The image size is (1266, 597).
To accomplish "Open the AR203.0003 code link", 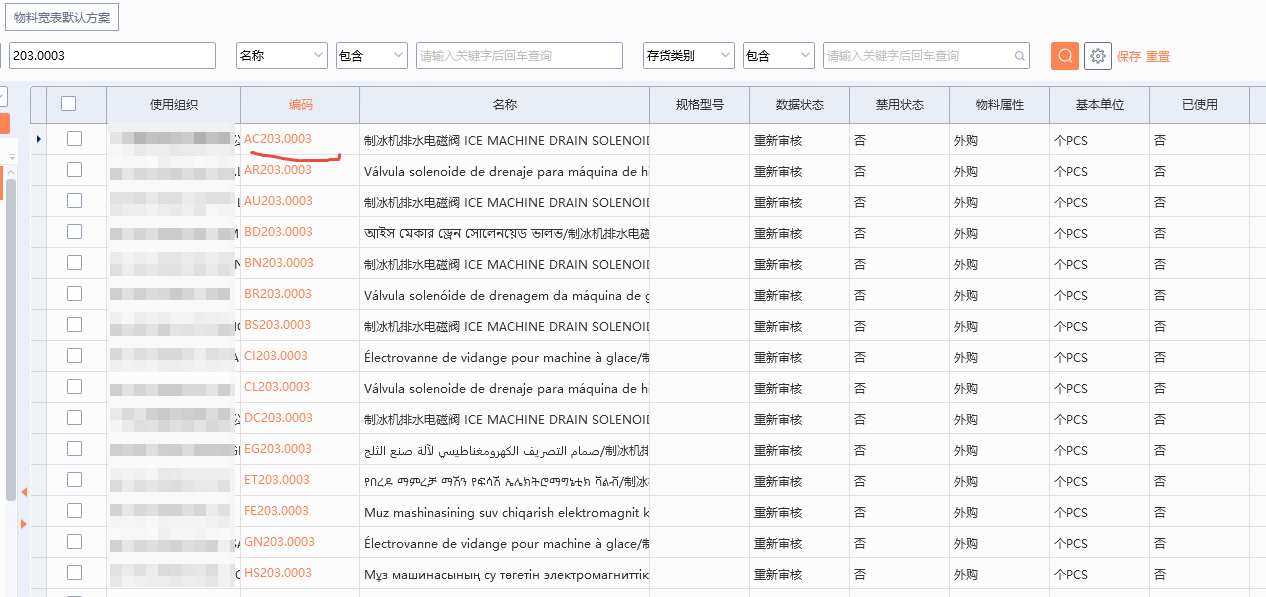I will pos(278,170).
